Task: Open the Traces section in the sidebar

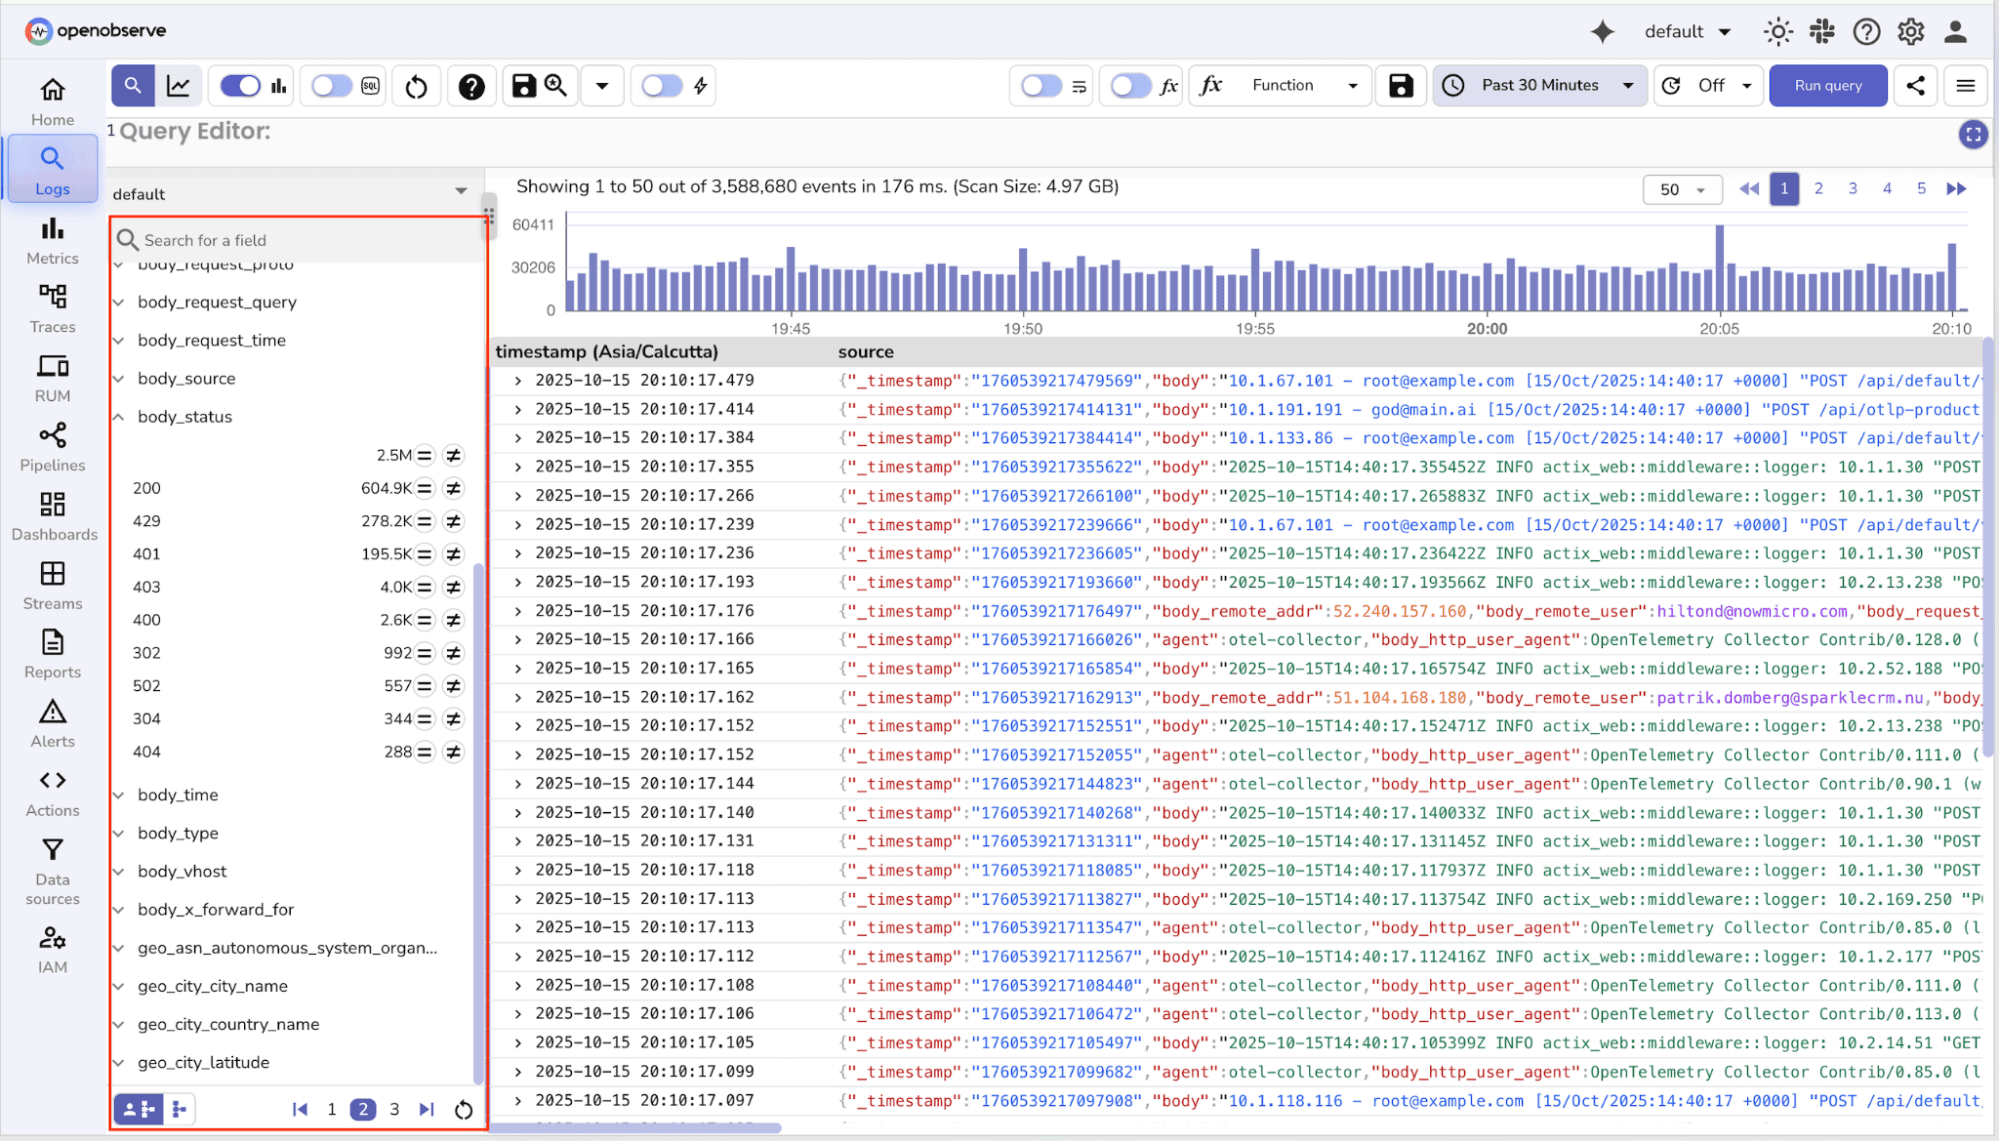Action: [52, 307]
